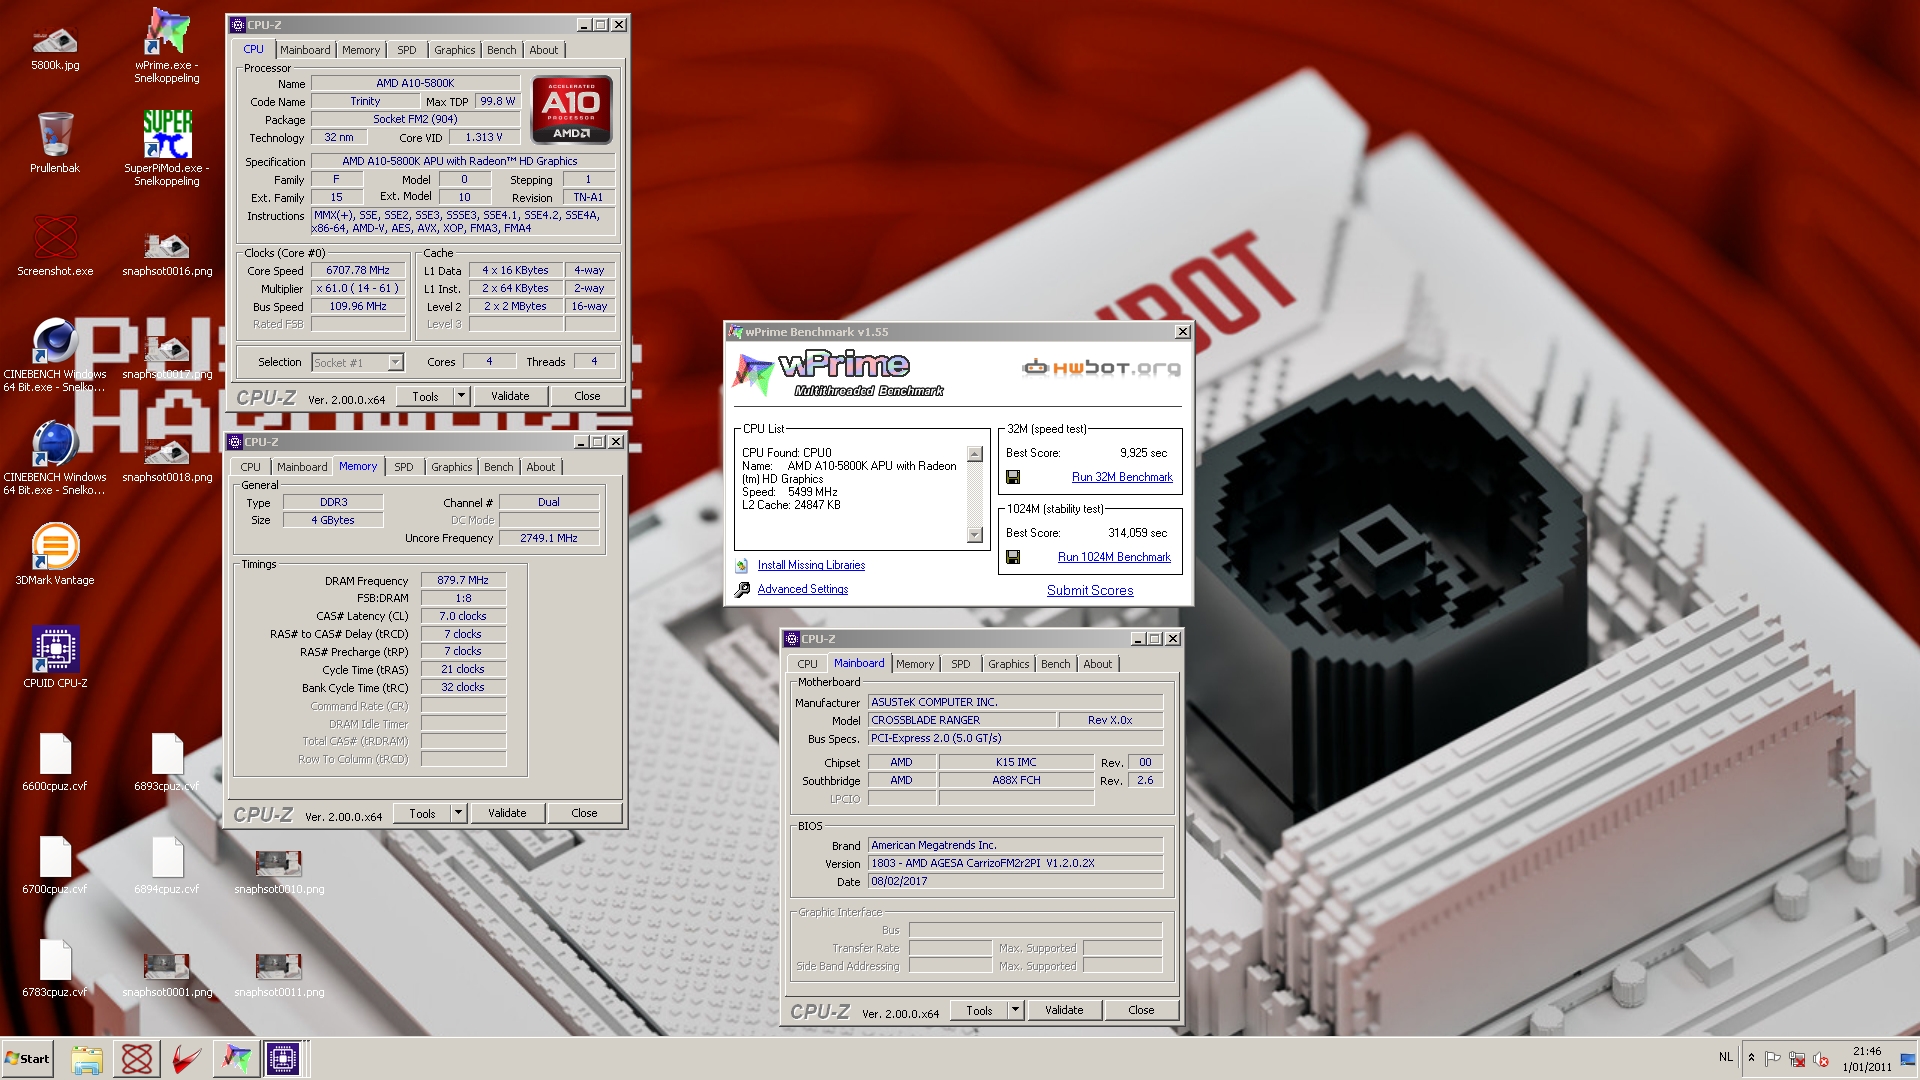
Task: Open 6600cpuz.cvf file on desktop
Action: pos(55,762)
